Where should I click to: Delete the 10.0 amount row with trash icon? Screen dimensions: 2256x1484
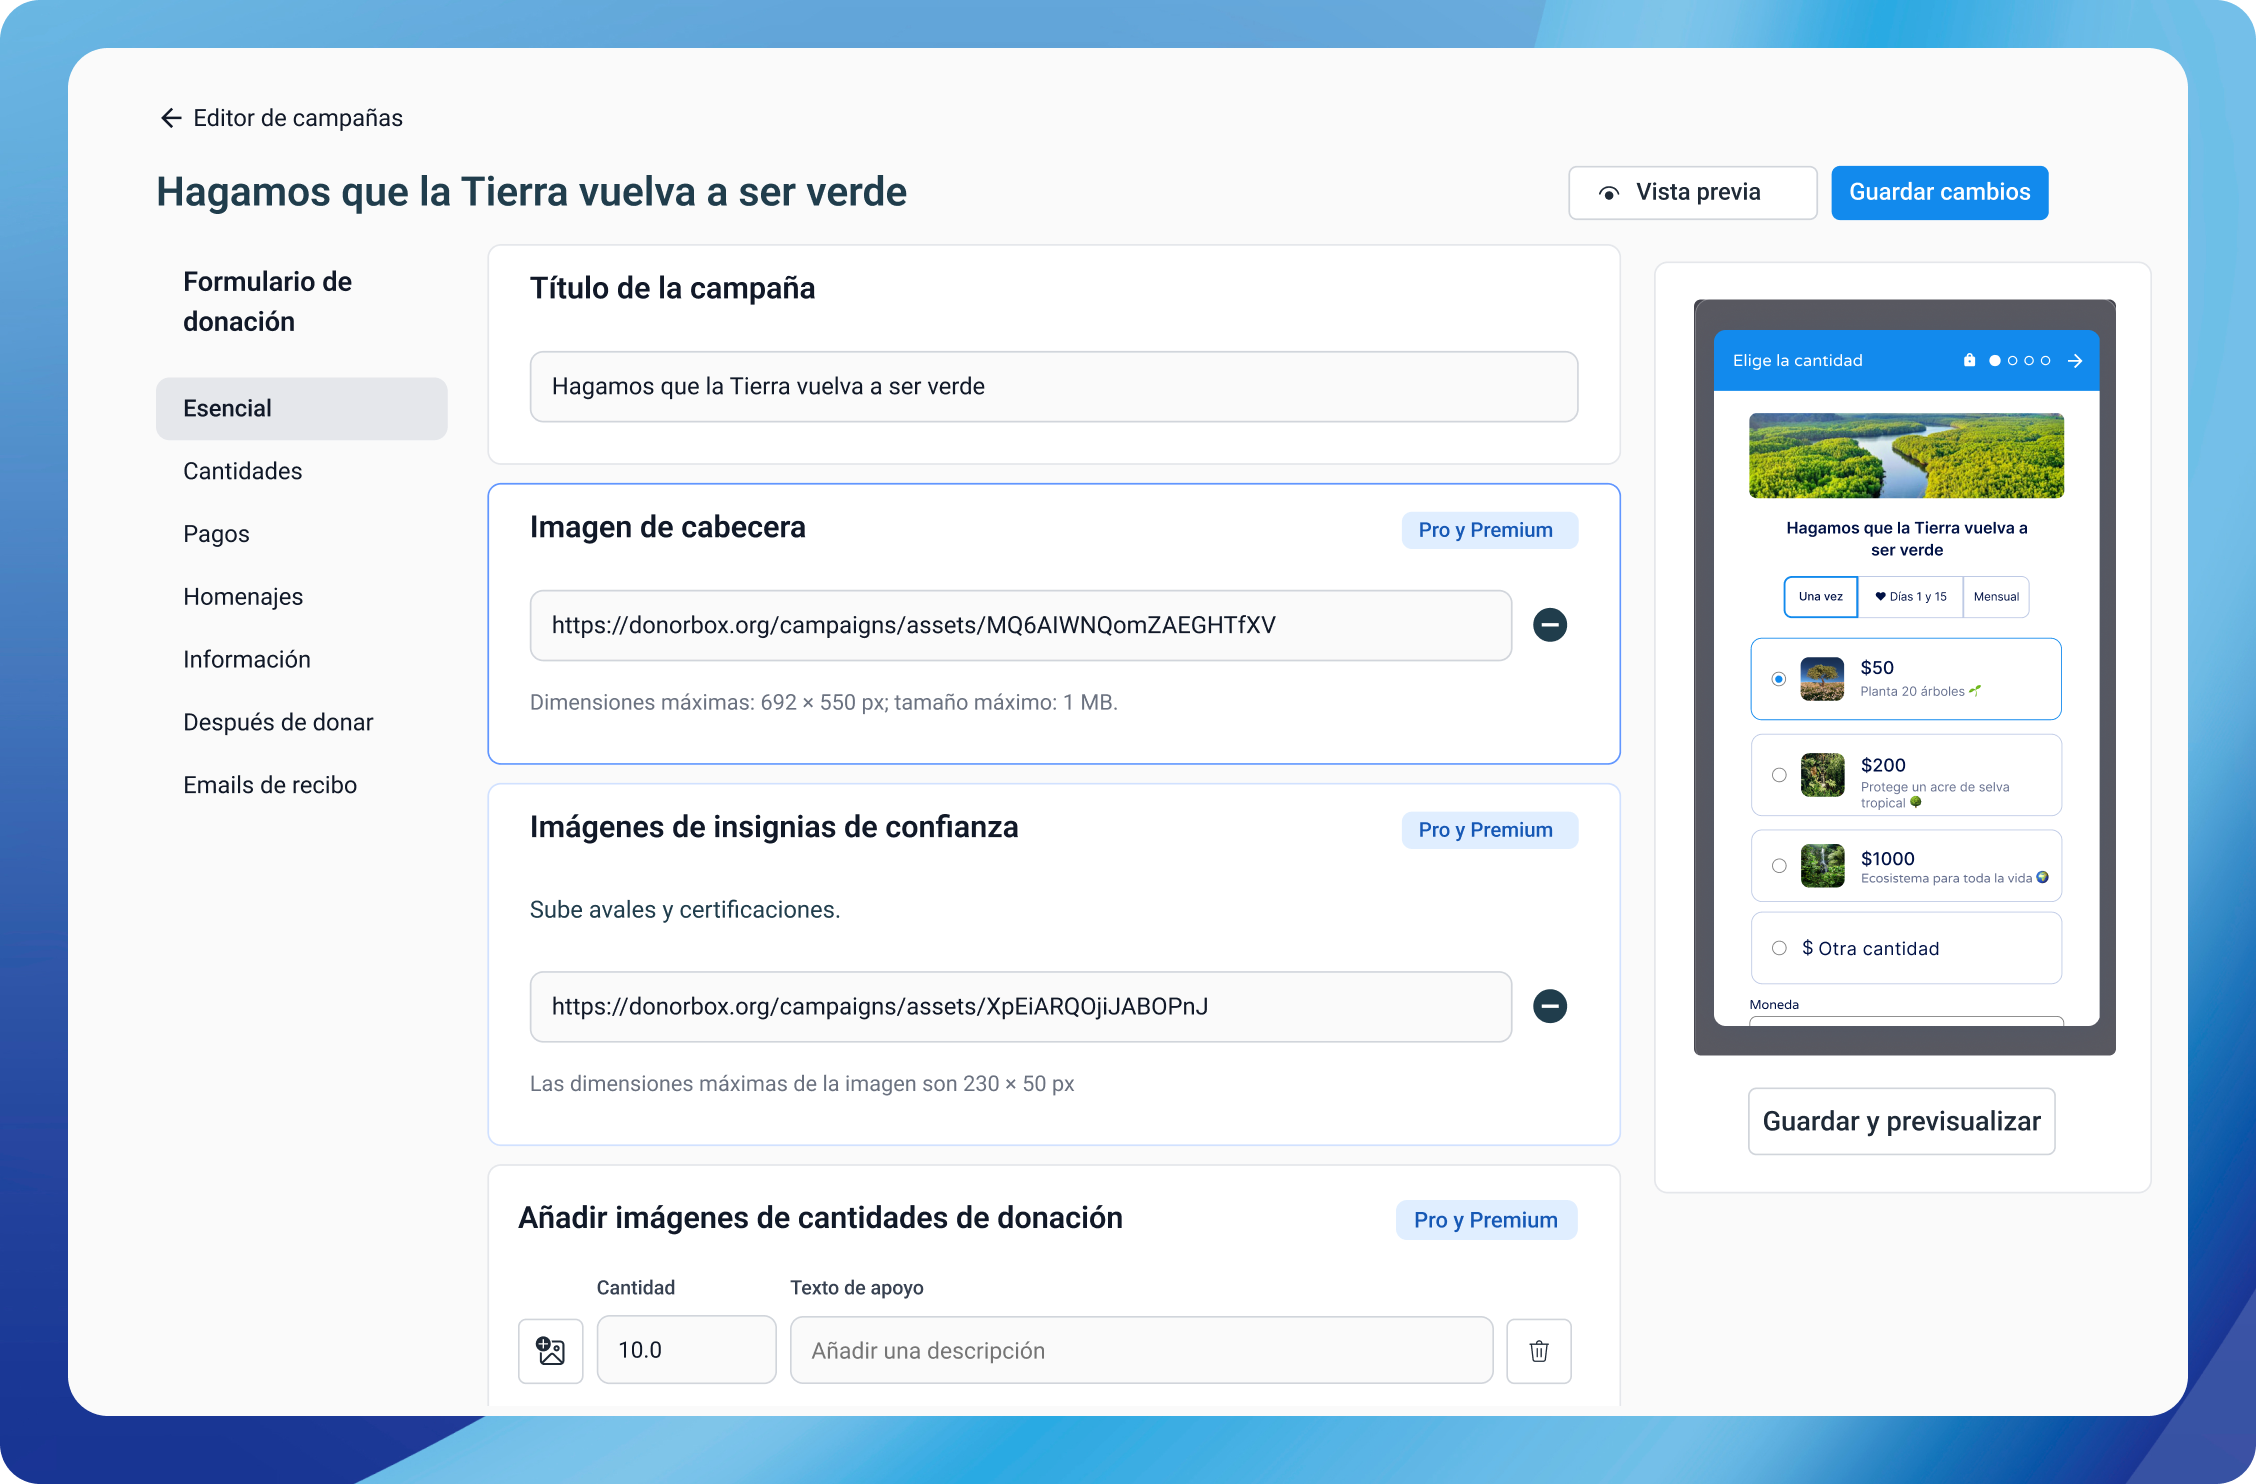(x=1539, y=1350)
